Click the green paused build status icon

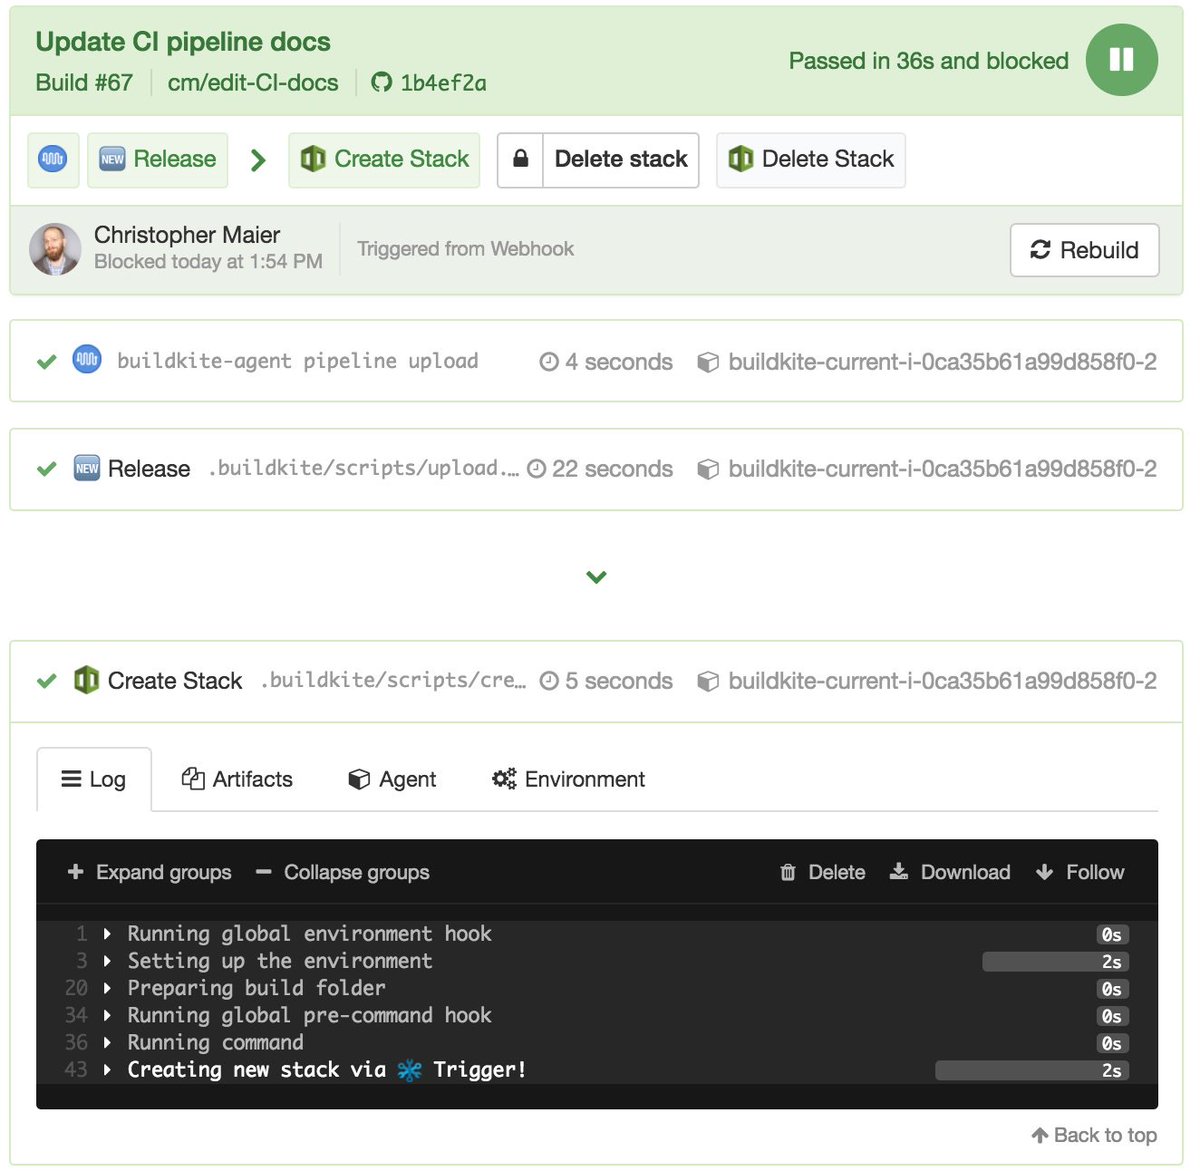point(1121,60)
